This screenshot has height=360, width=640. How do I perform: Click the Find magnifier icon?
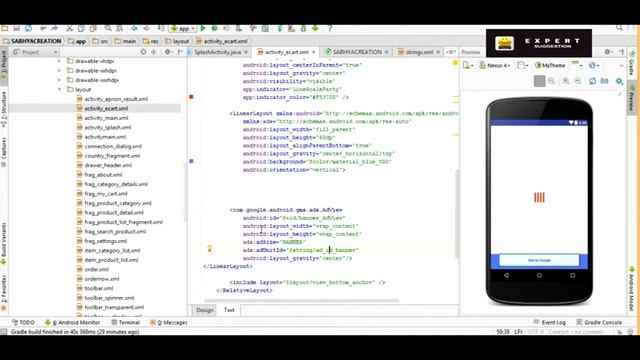(x=108, y=28)
